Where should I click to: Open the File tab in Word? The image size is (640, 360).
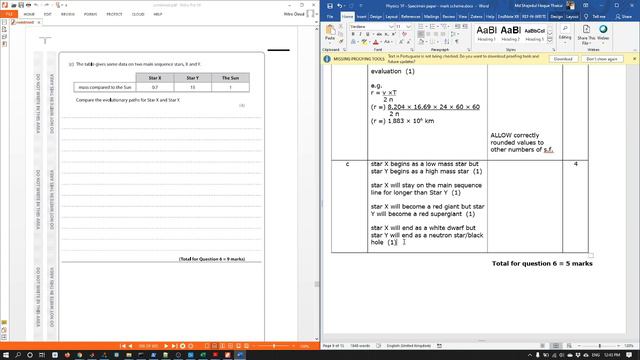(x=330, y=17)
